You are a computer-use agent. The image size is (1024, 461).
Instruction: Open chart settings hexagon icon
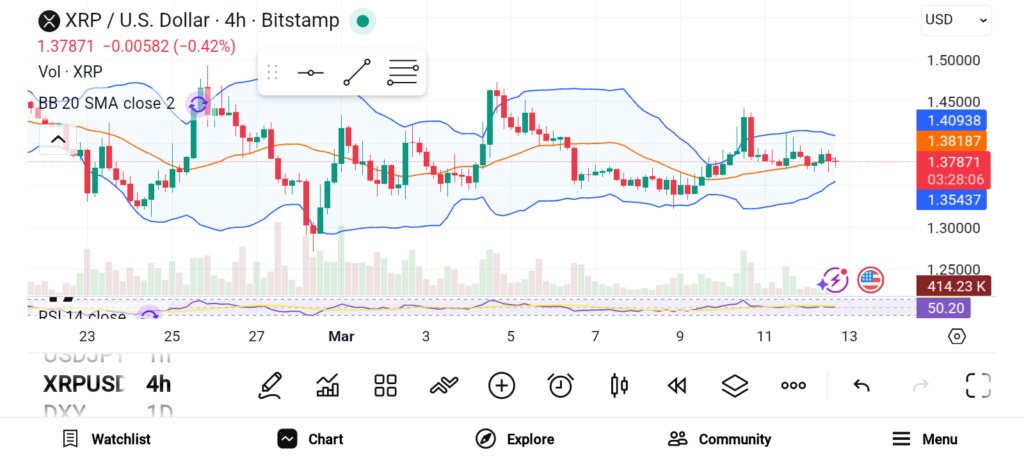tap(956, 336)
